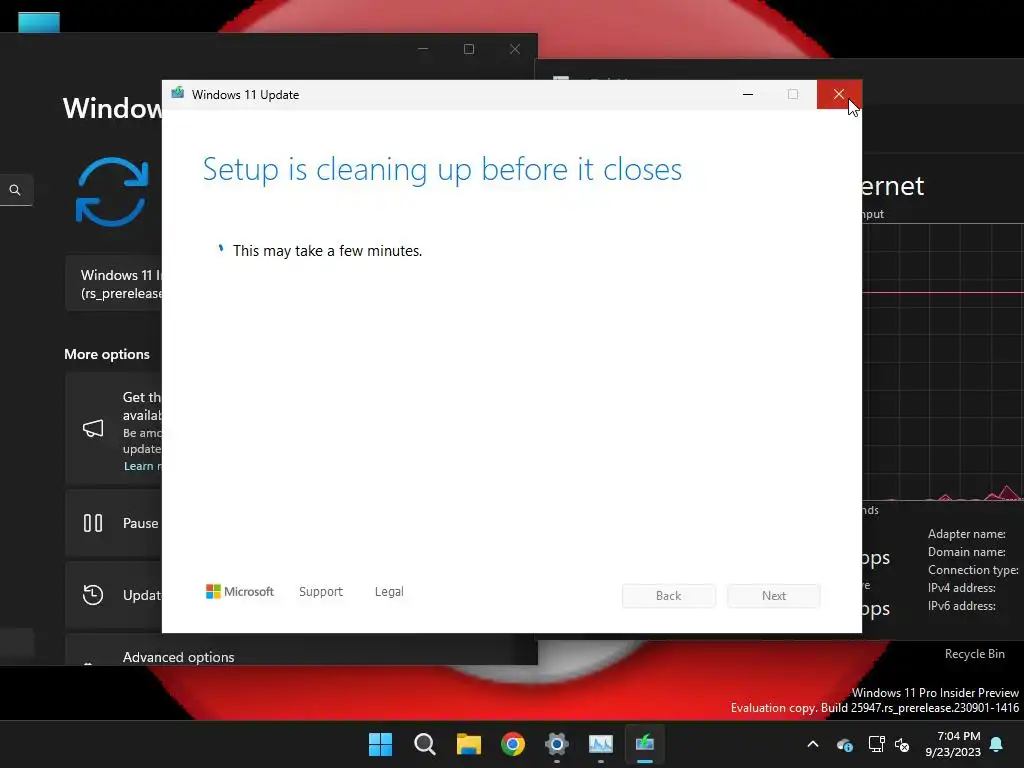1024x768 pixels.
Task: Click the Windows Update sync arrows icon
Action: pos(112,191)
